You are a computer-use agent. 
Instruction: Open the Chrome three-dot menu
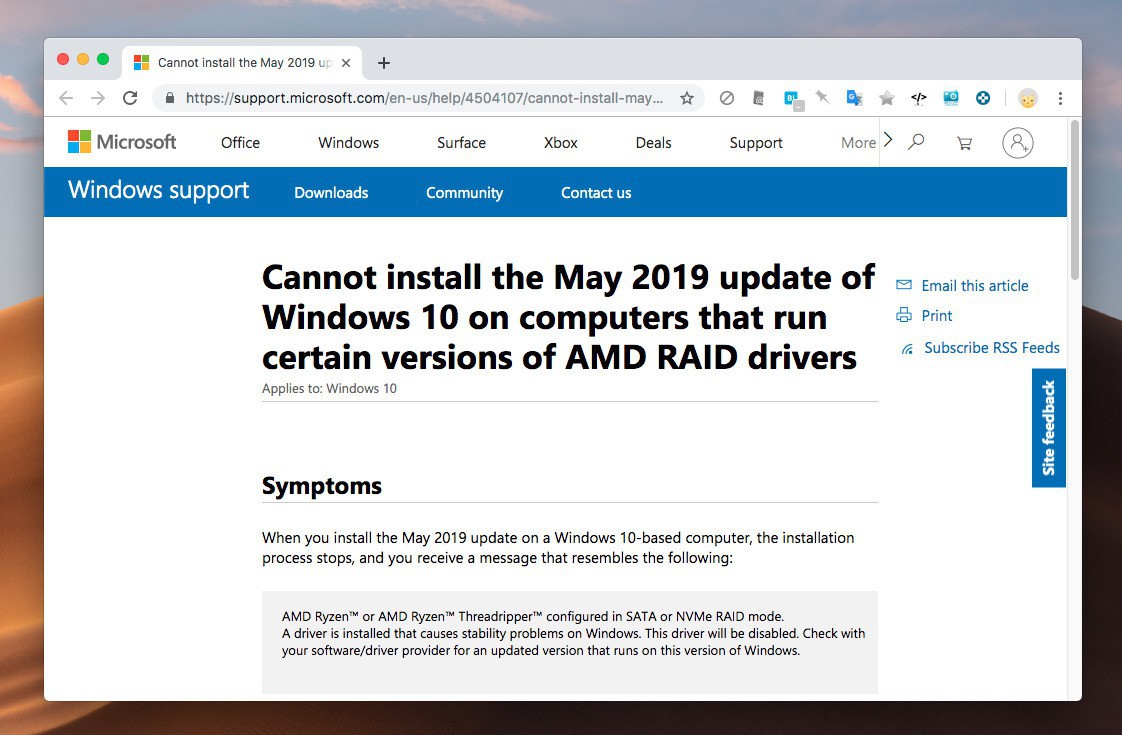pyautogui.click(x=1060, y=98)
